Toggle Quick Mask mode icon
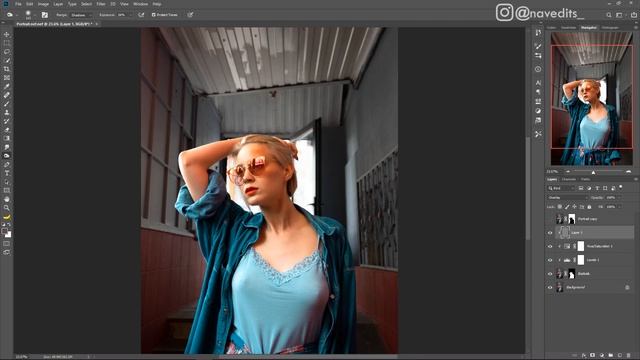The width and height of the screenshot is (640, 360). pos(7,244)
